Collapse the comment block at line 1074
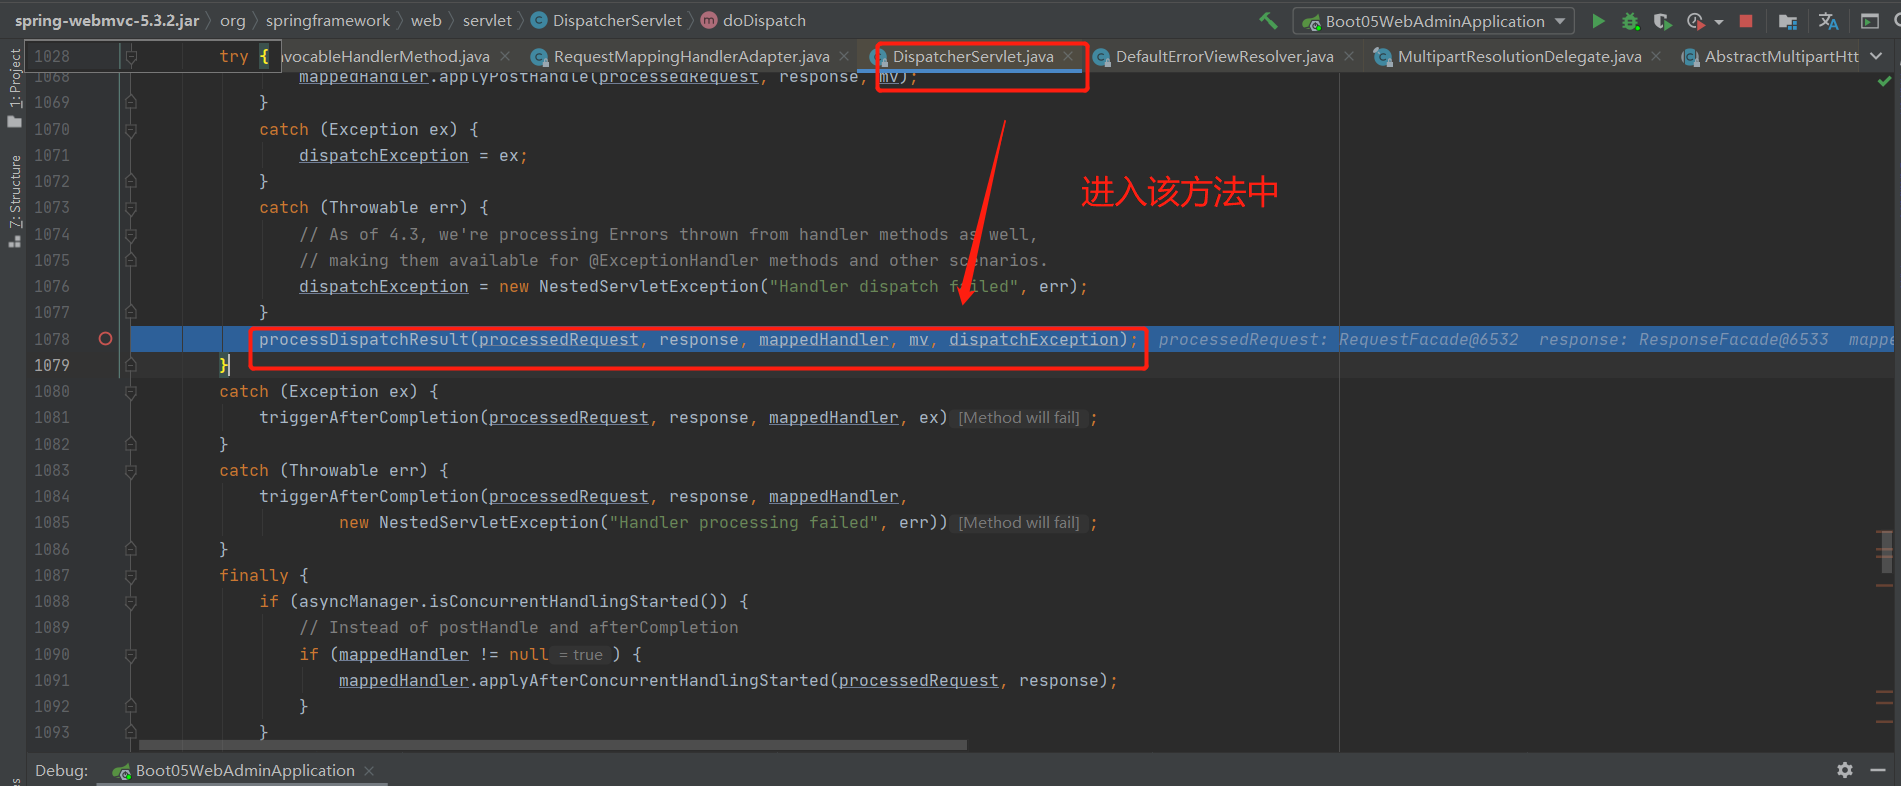Viewport: 1901px width, 786px height. pyautogui.click(x=131, y=234)
